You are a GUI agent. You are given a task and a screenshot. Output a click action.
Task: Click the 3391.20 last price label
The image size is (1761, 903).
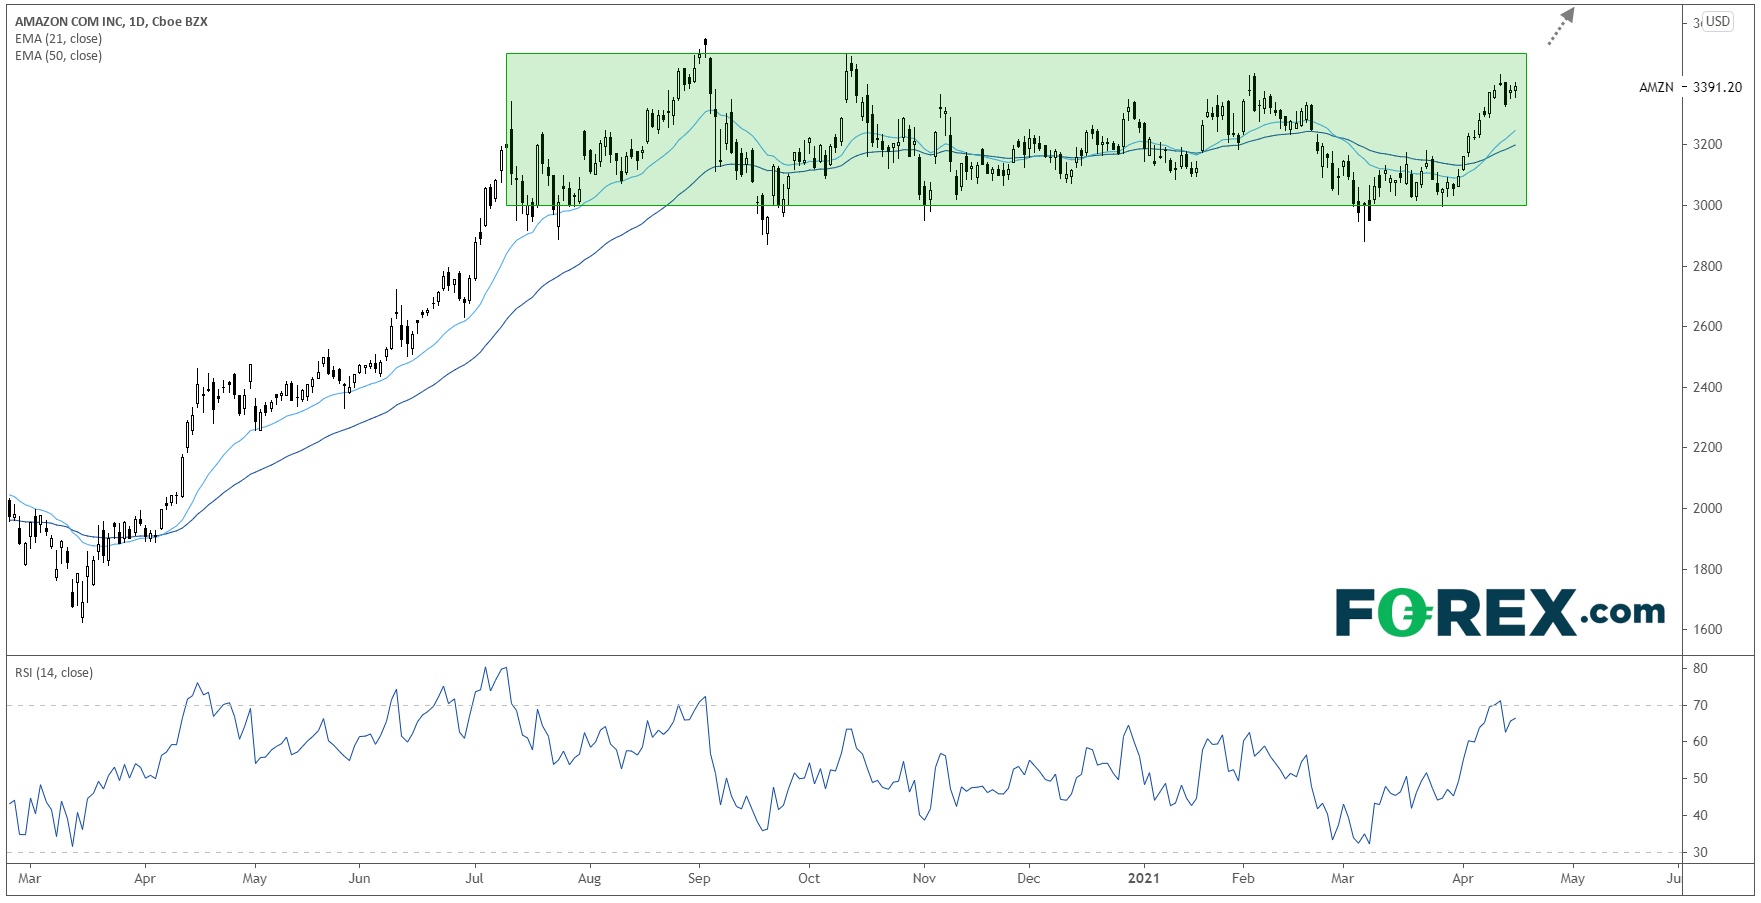pos(1717,87)
